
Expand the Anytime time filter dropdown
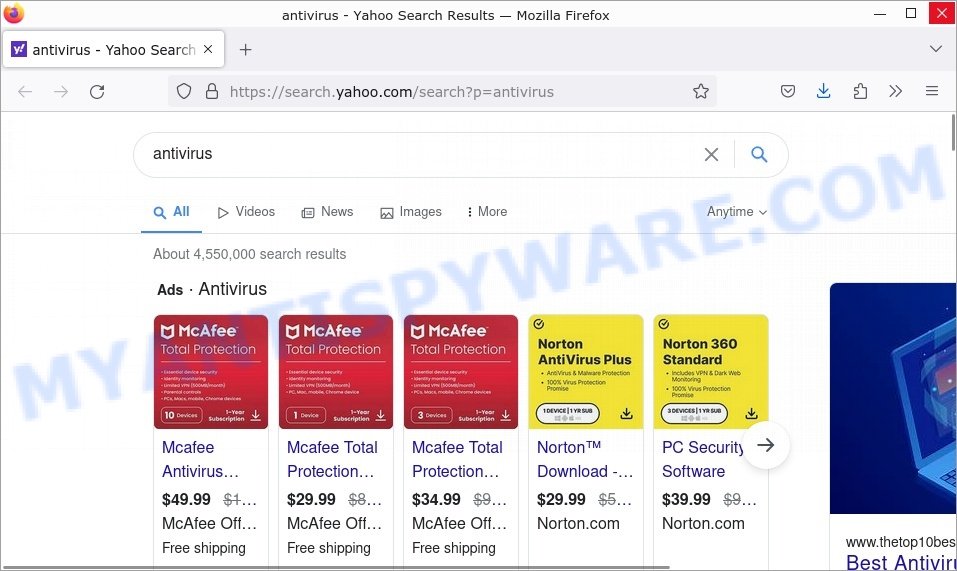tap(737, 212)
